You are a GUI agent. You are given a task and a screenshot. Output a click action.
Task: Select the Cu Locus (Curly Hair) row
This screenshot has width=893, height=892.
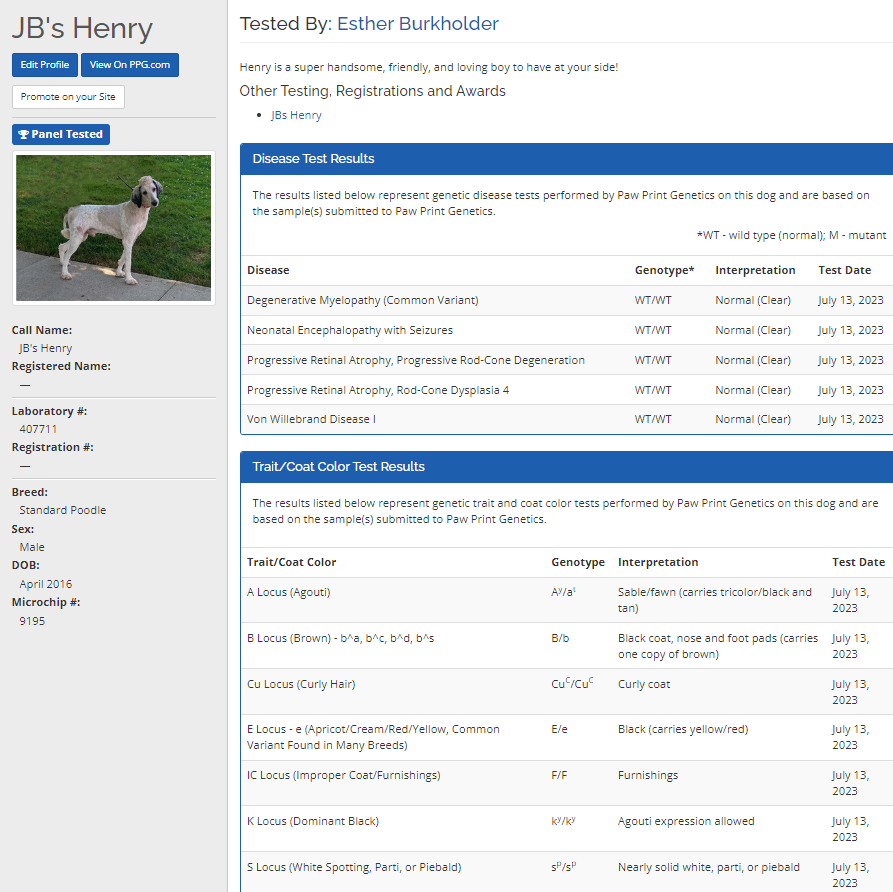click(301, 684)
